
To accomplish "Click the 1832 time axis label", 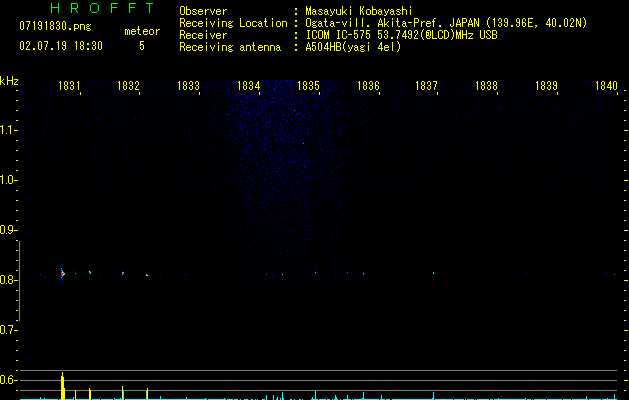I will tap(128, 86).
